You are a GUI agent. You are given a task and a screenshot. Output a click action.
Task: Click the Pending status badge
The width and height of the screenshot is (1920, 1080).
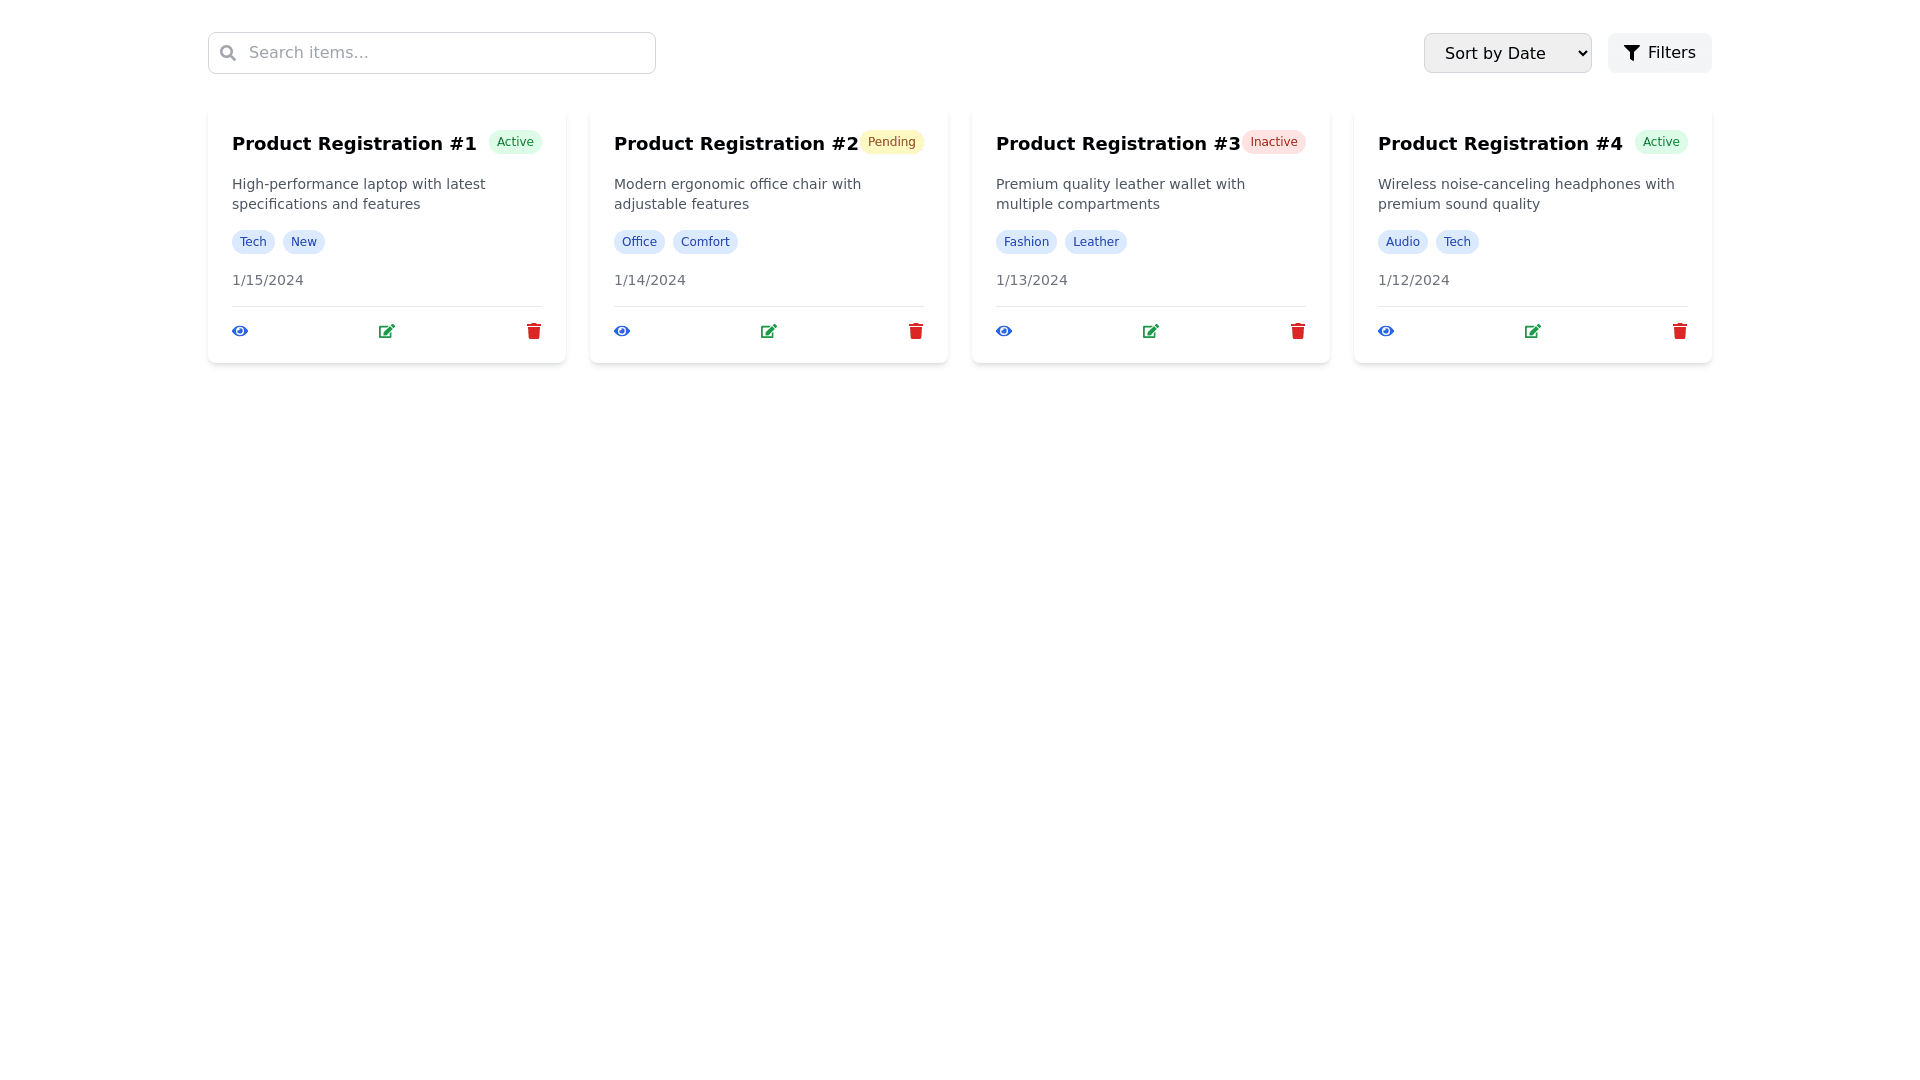point(892,142)
